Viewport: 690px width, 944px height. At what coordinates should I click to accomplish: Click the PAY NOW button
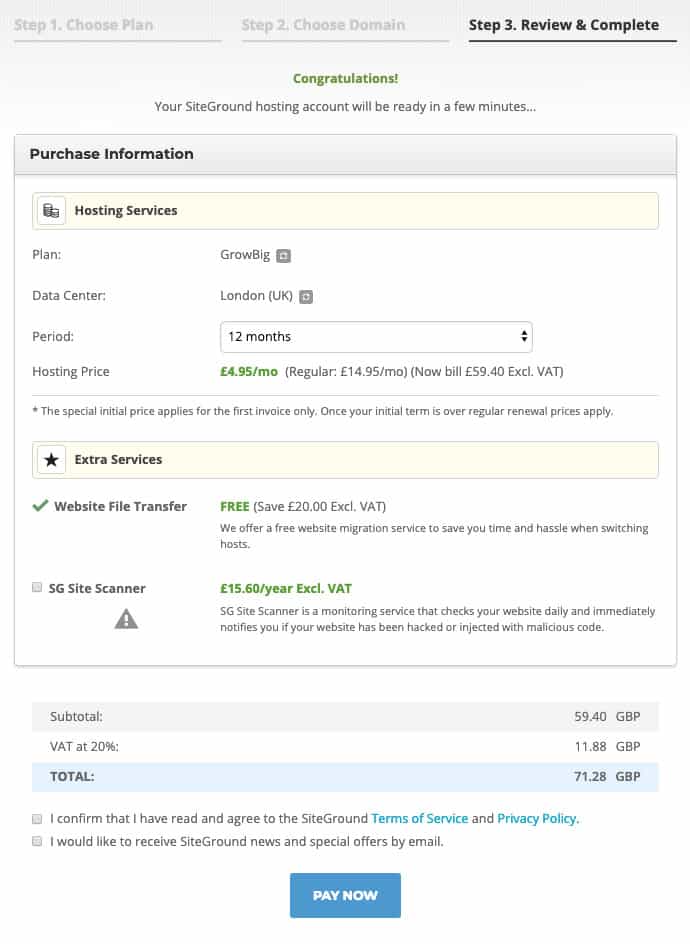[x=345, y=895]
